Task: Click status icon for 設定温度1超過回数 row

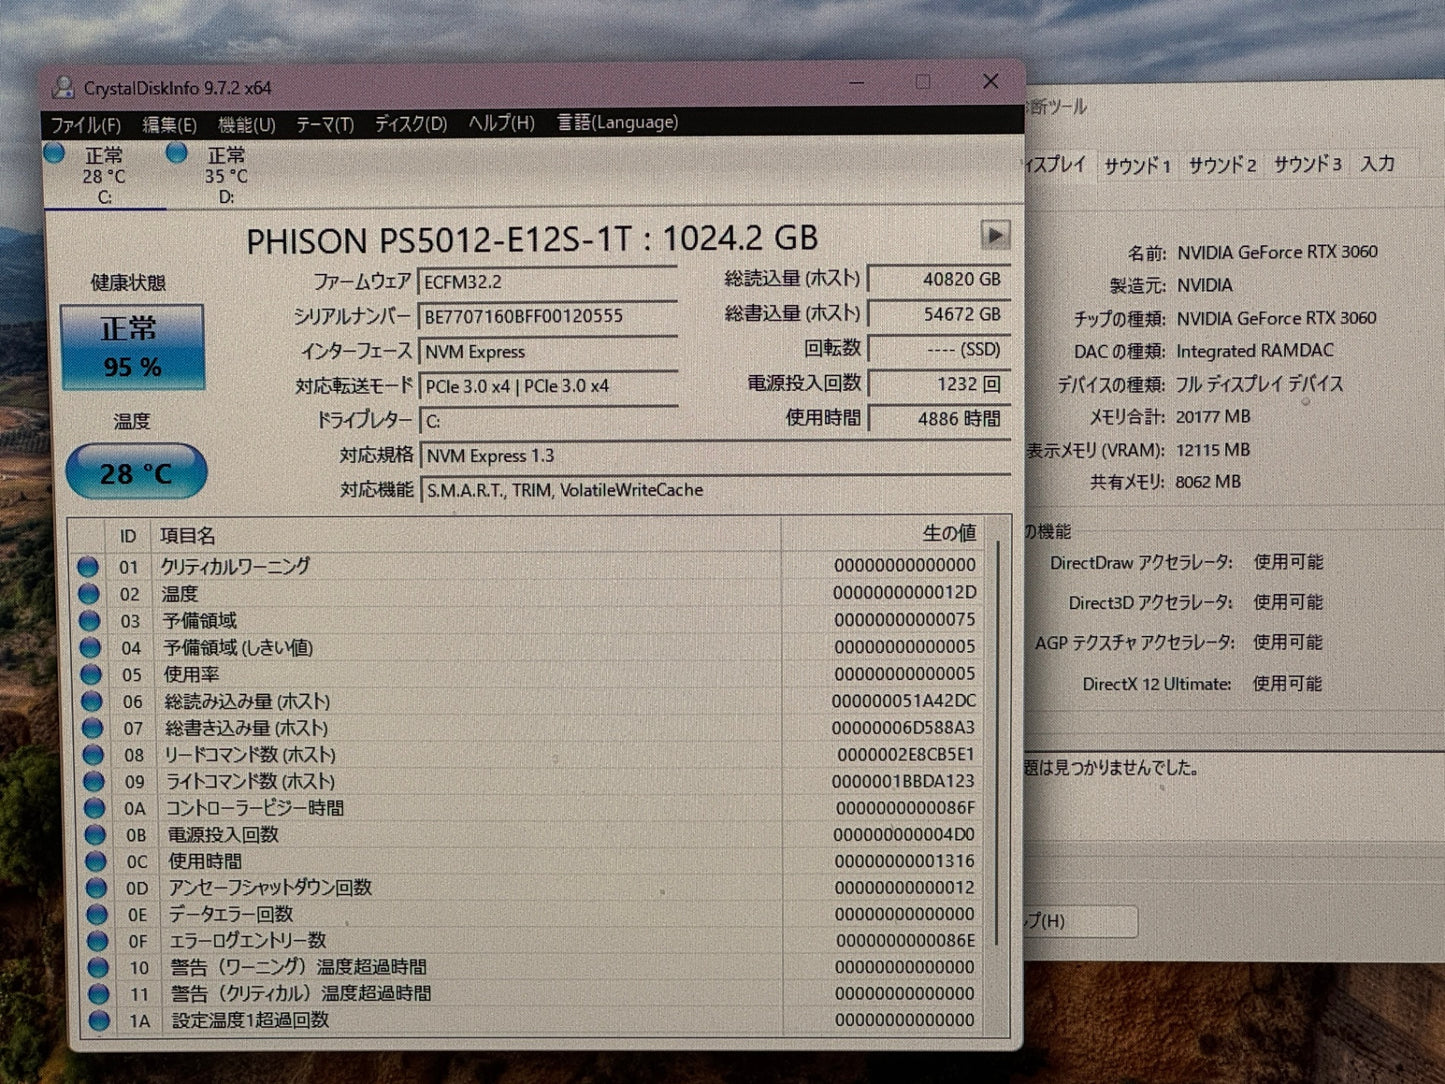Action: (x=99, y=1021)
